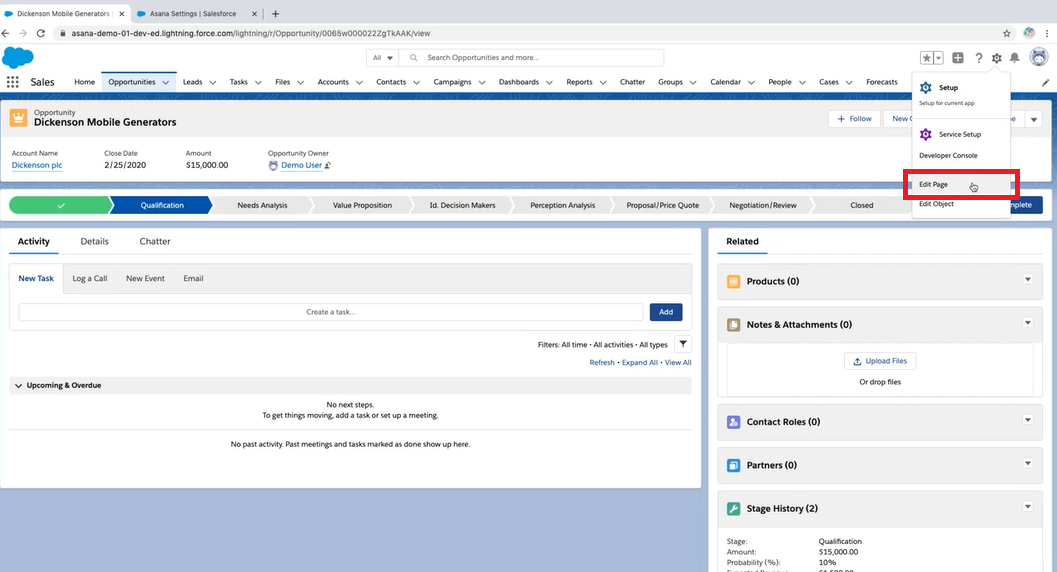Image resolution: width=1057 pixels, height=572 pixels.
Task: Open the Accounts nav dropdown chevron
Action: [359, 82]
